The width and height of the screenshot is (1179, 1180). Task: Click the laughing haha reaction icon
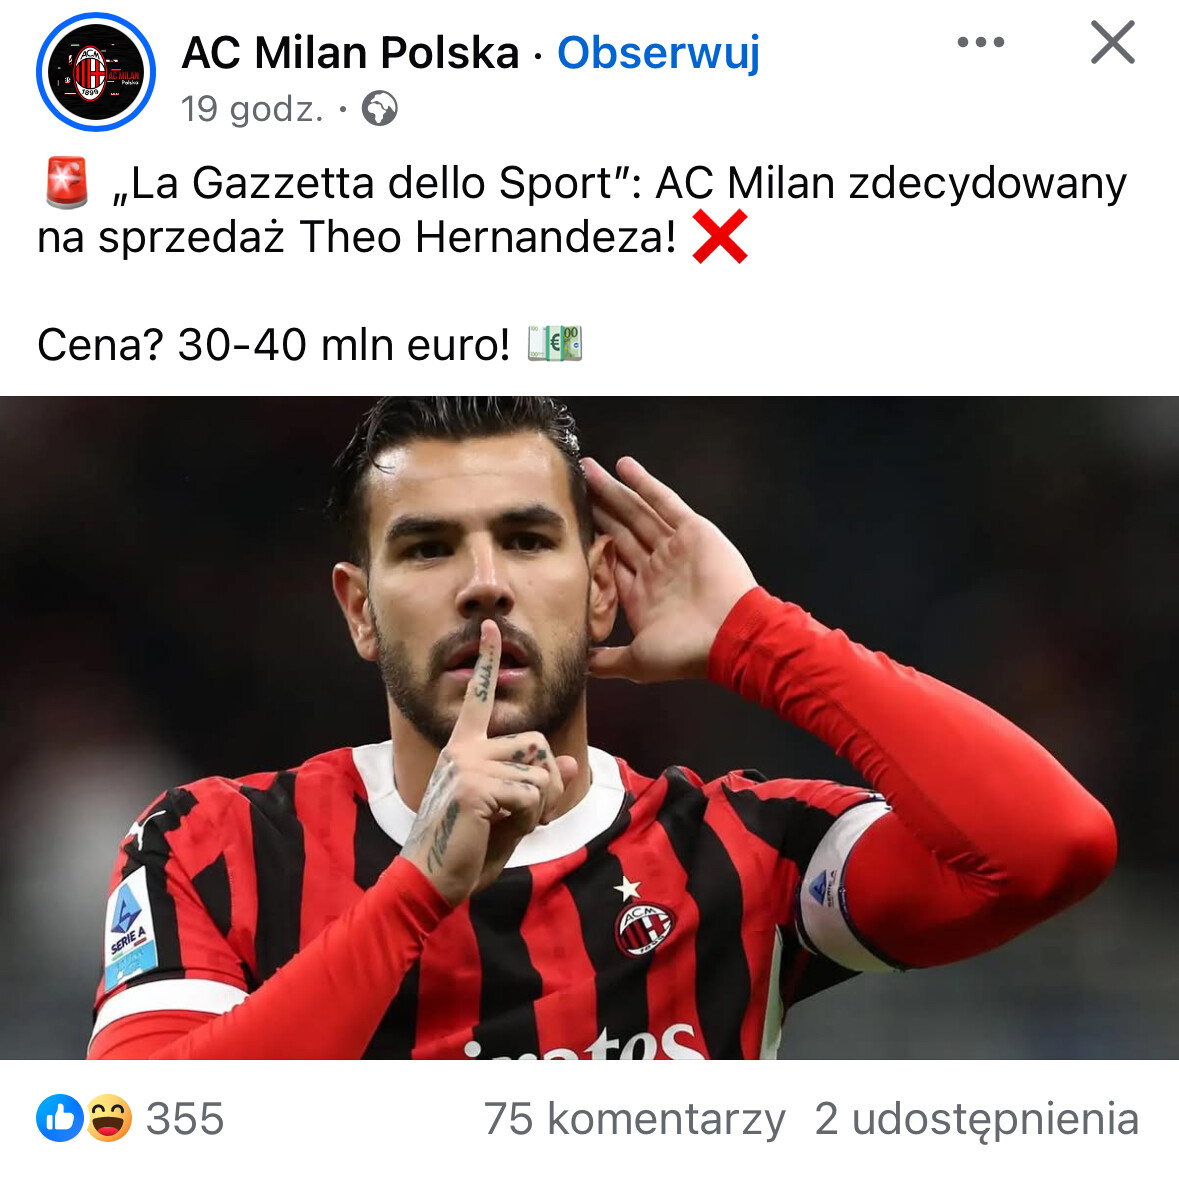tap(109, 1118)
